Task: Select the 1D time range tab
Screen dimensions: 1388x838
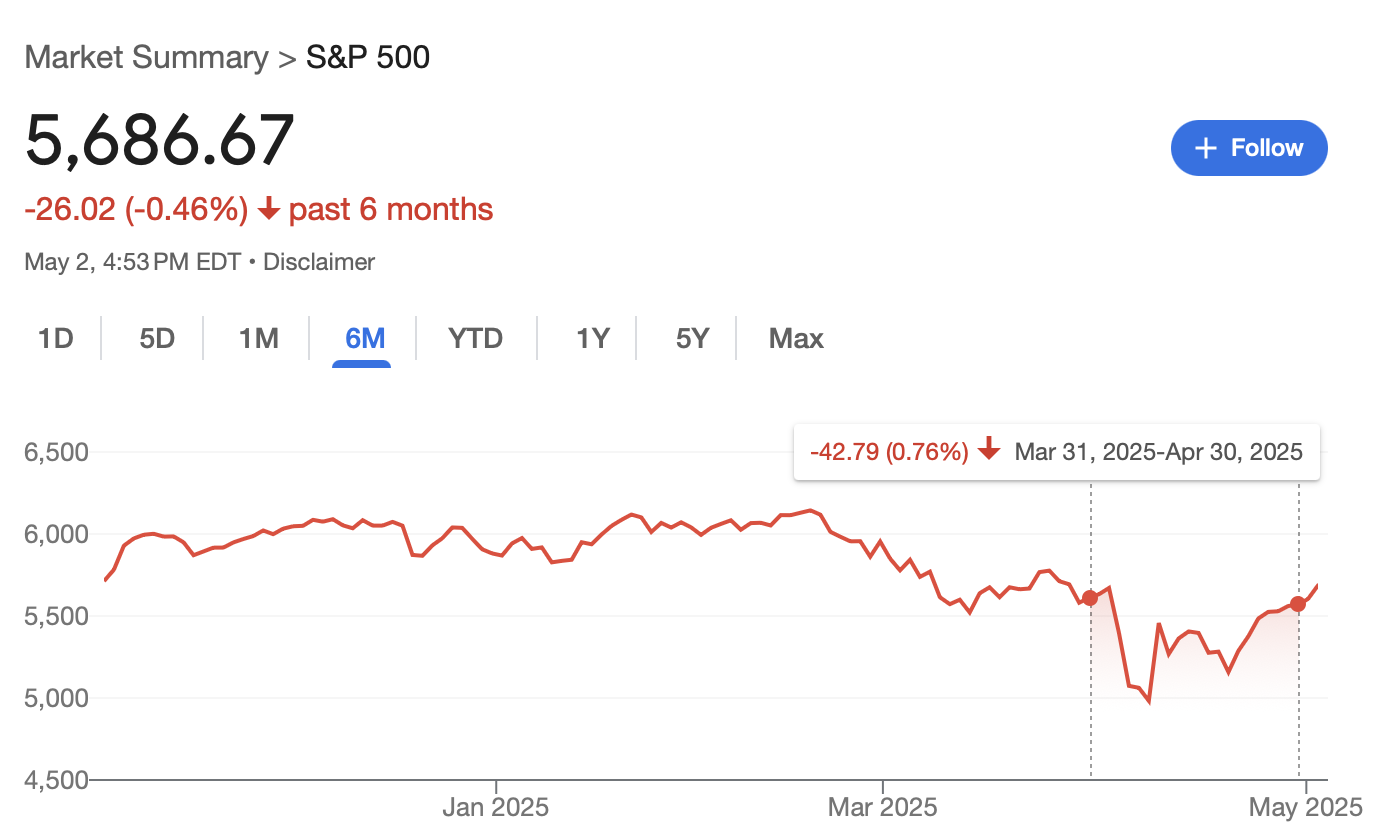Action: (56, 338)
